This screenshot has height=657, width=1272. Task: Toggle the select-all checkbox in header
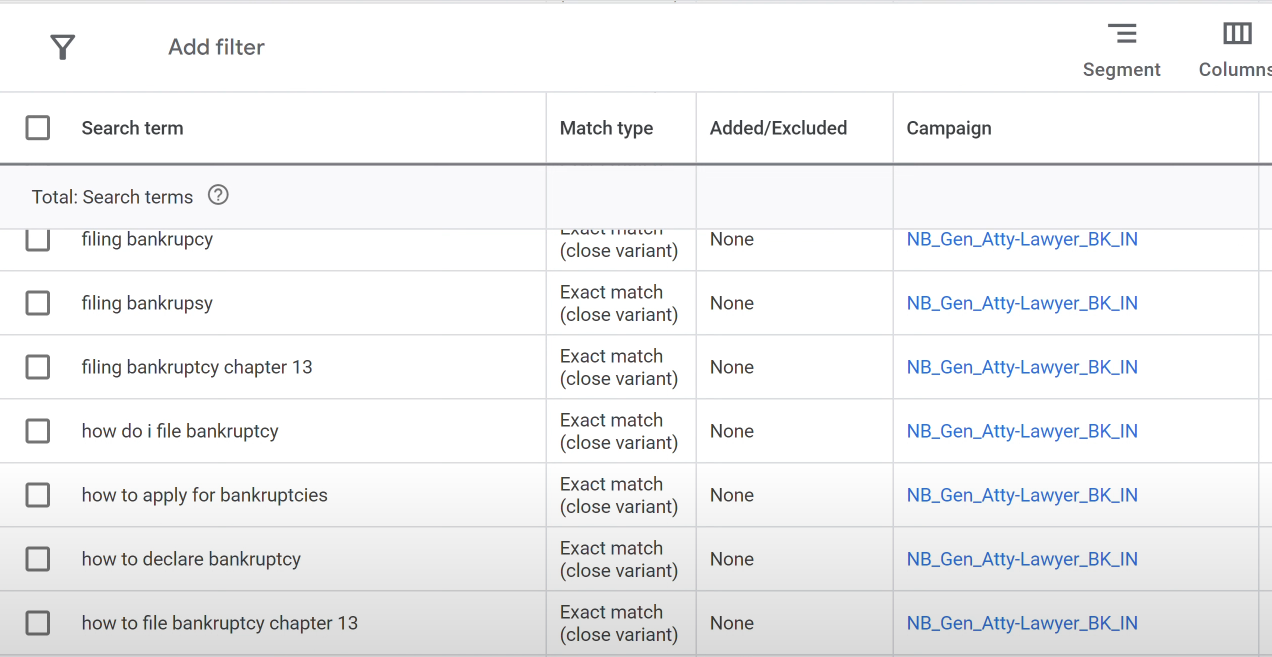(38, 128)
